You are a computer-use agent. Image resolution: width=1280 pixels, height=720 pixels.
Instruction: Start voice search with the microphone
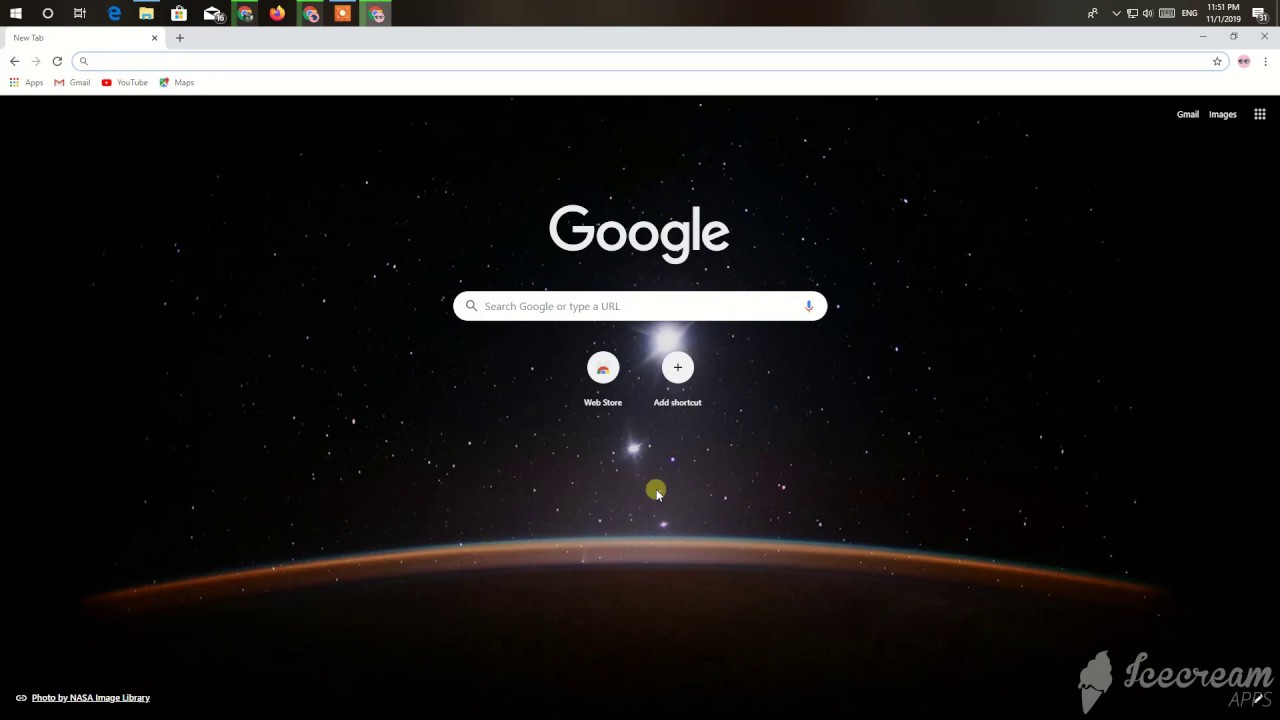pos(809,306)
